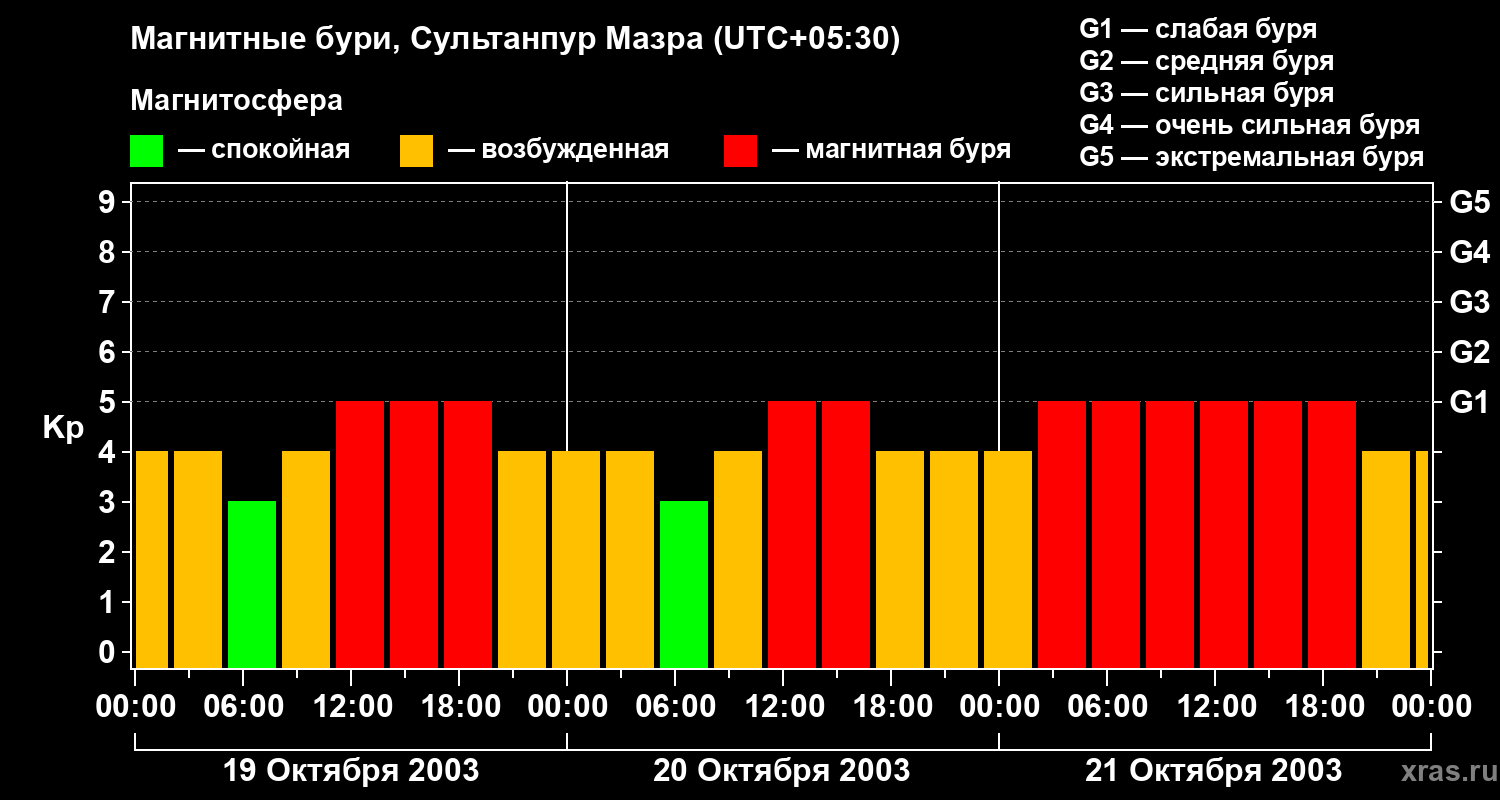Click the 18:00 time label for 20 October
This screenshot has height=800, width=1500.
(x=891, y=707)
